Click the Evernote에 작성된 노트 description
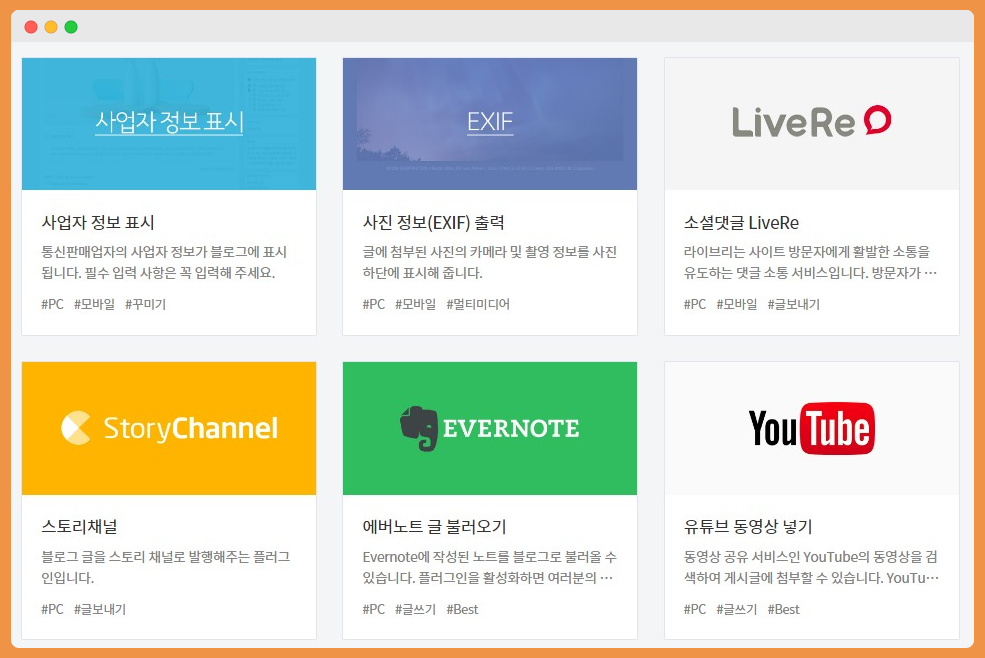The width and height of the screenshot is (985, 658). click(489, 567)
